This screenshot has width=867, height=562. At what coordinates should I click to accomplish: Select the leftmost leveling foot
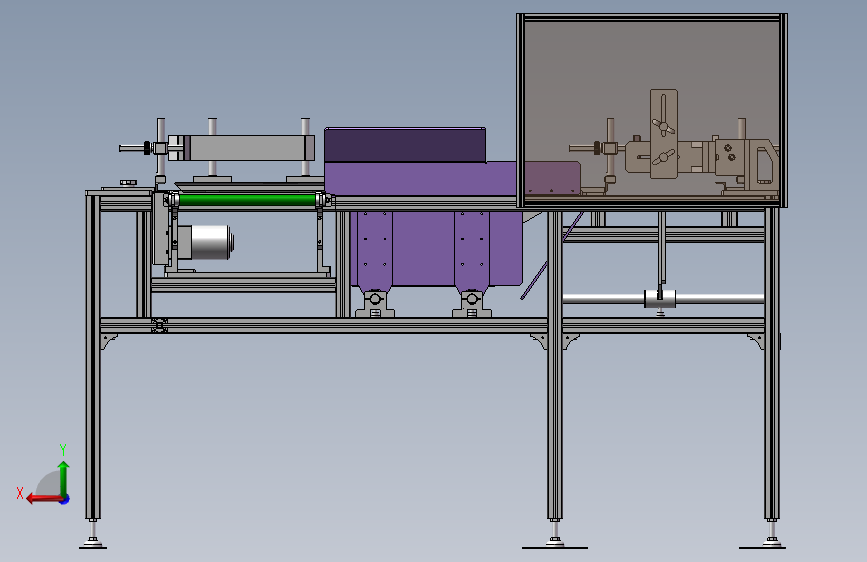point(93,535)
